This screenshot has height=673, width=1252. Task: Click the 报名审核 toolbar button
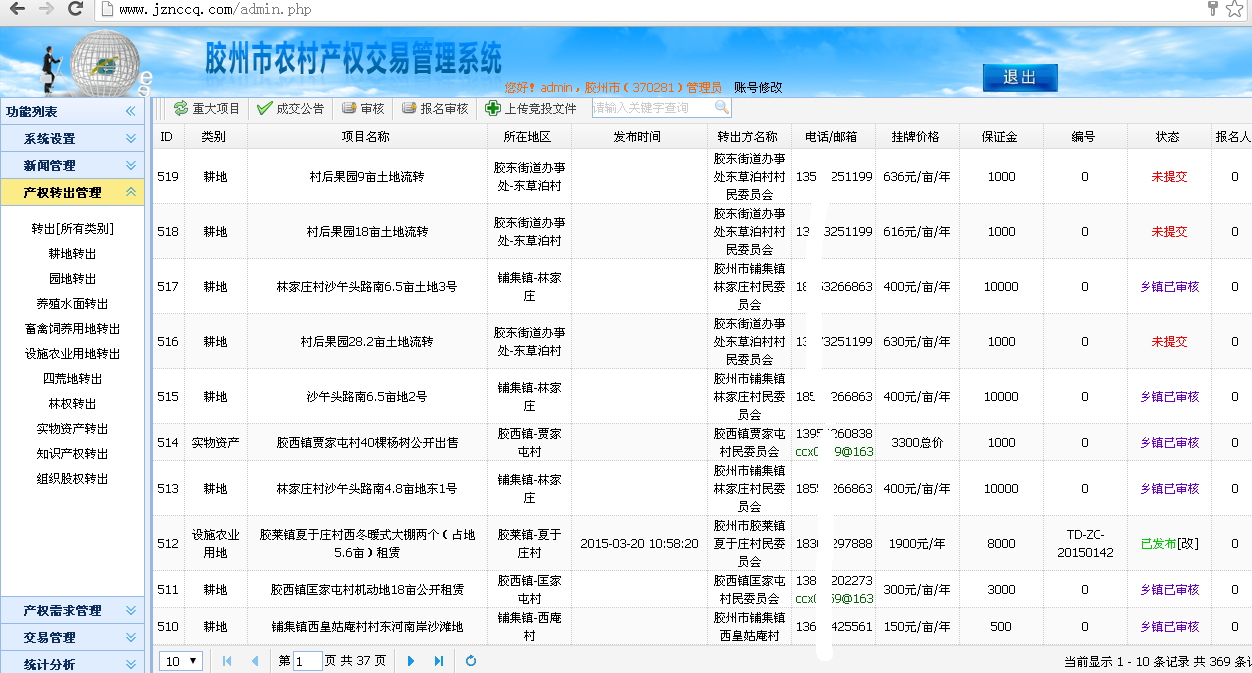coord(434,108)
